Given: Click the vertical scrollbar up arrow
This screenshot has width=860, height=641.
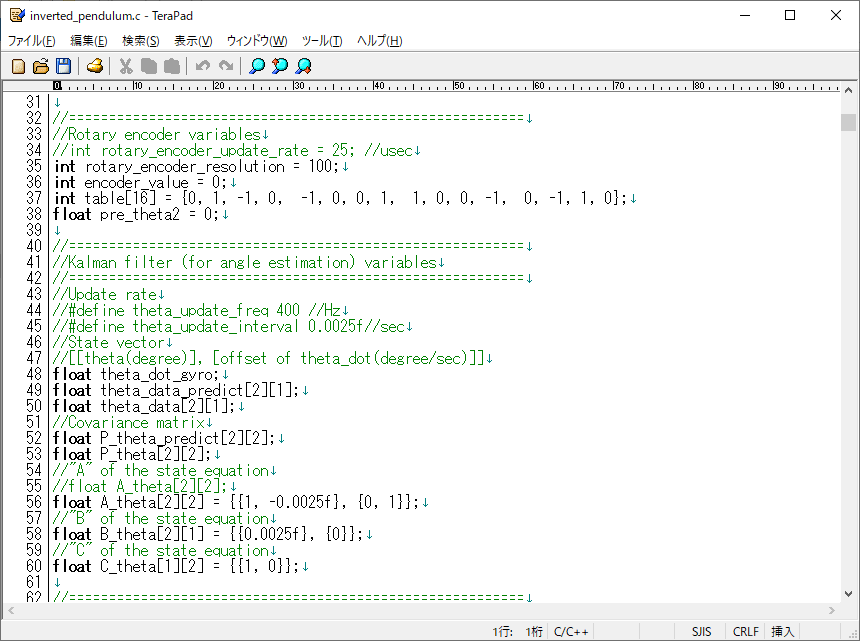Looking at the screenshot, I should (848, 90).
